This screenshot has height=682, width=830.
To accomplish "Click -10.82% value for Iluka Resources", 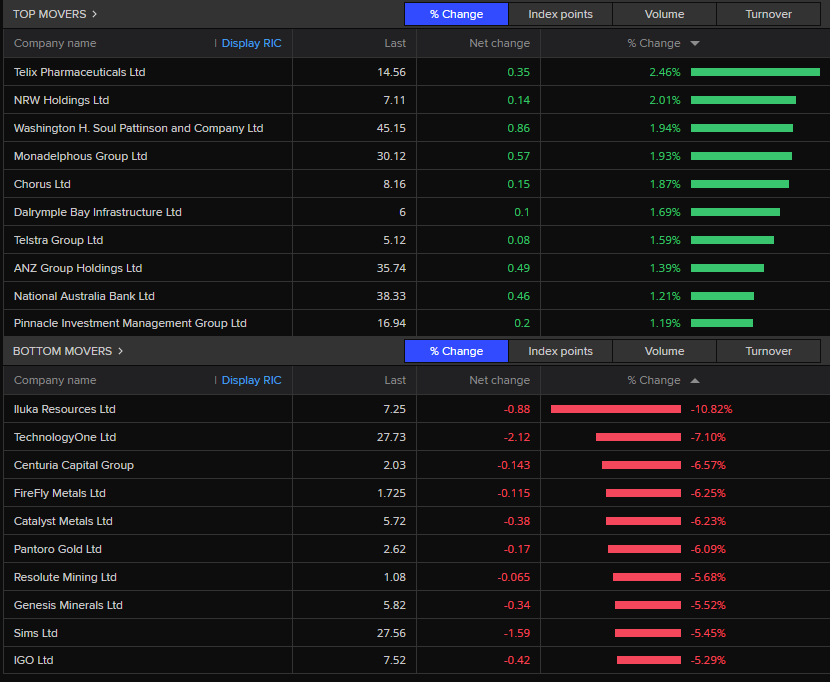I will pos(711,409).
